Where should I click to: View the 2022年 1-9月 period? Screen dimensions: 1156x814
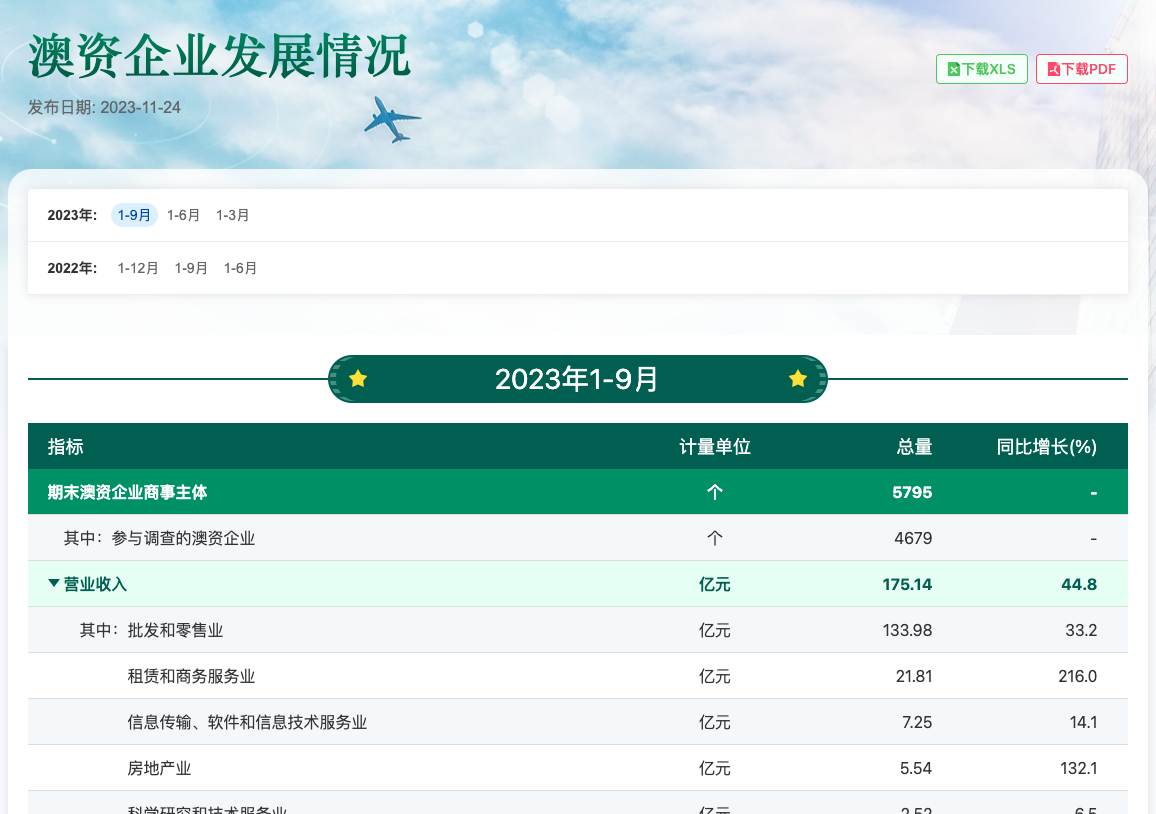pyautogui.click(x=191, y=268)
